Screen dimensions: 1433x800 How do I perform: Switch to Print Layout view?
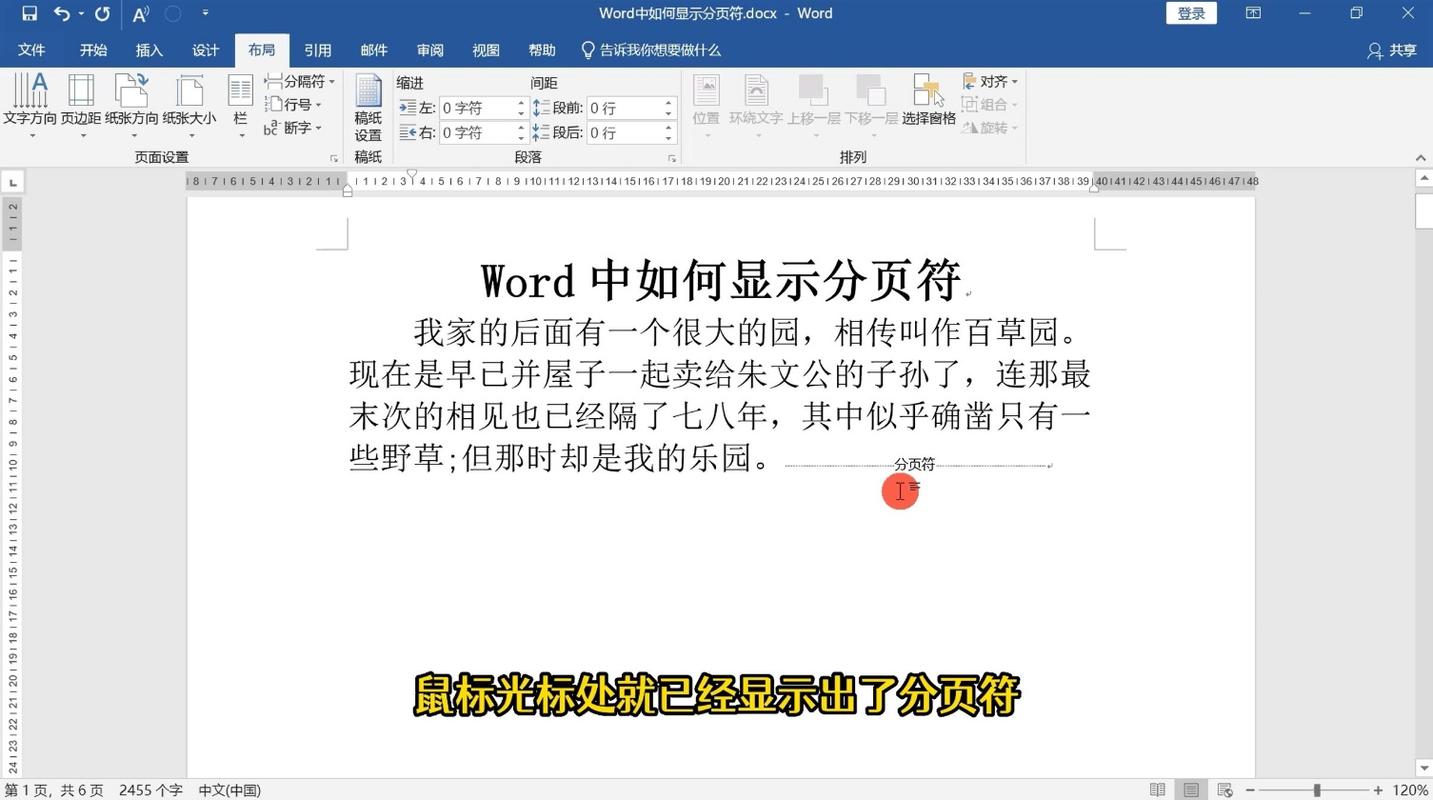[x=1191, y=790]
